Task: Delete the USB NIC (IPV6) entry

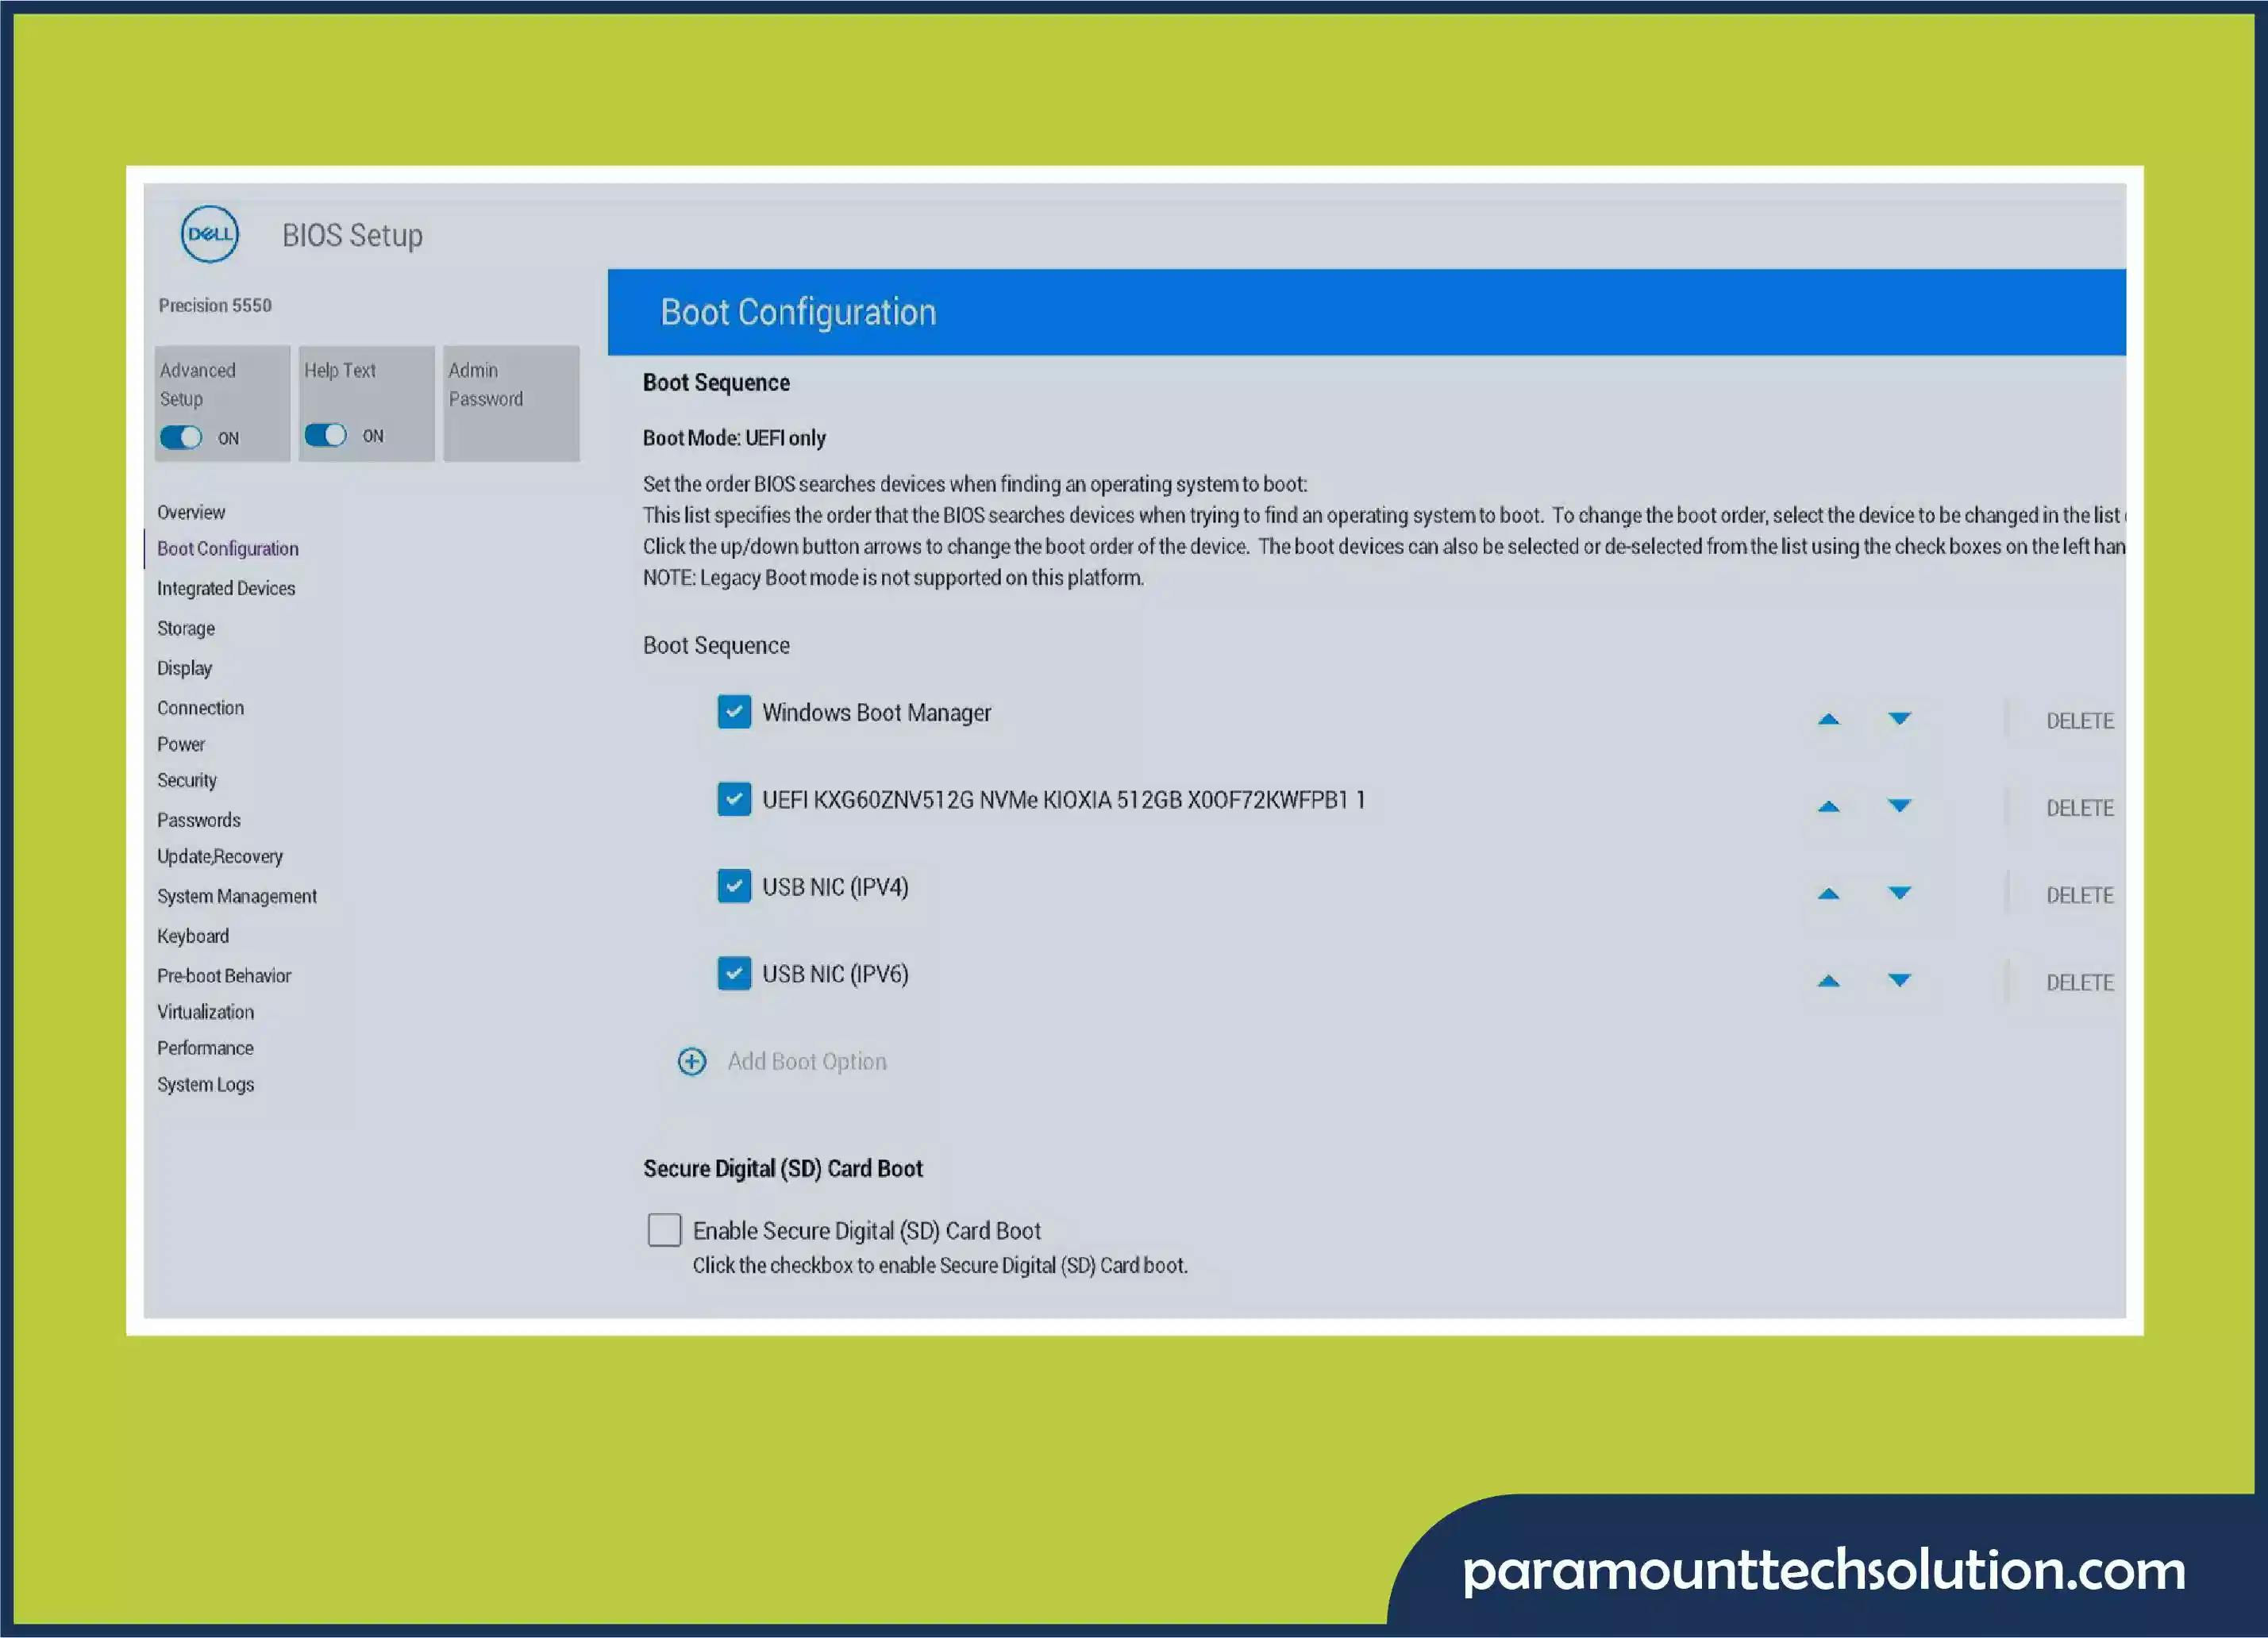Action: point(2079,982)
